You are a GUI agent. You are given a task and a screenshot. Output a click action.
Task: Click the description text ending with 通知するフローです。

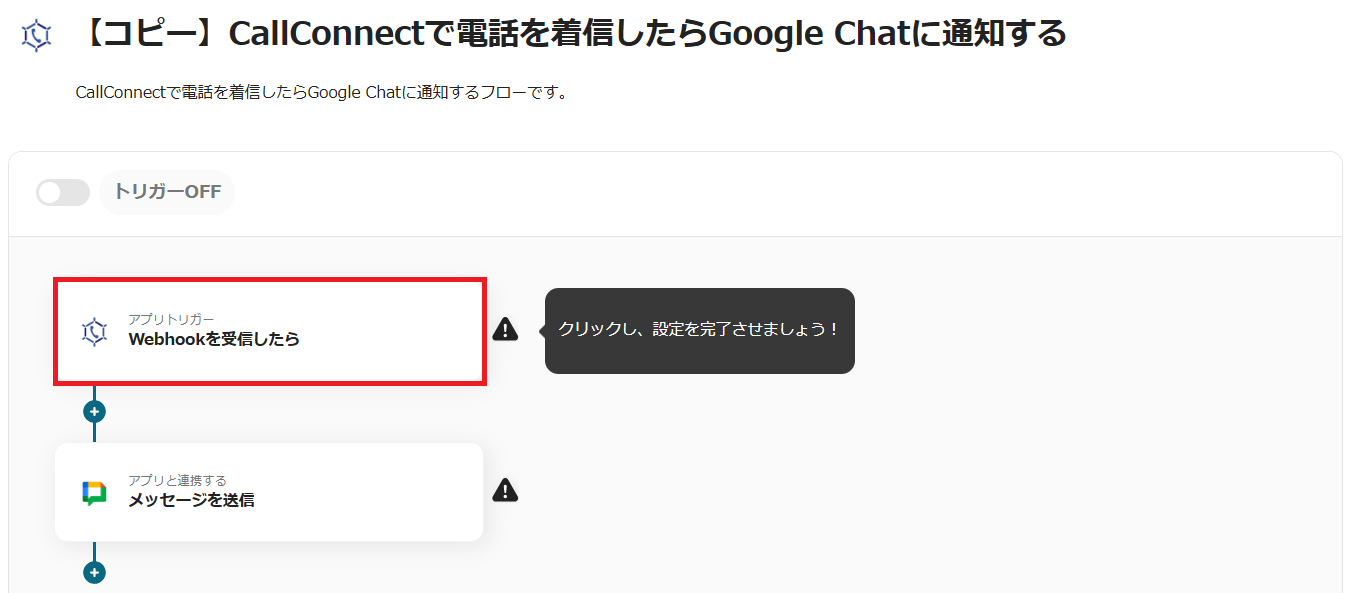322,92
